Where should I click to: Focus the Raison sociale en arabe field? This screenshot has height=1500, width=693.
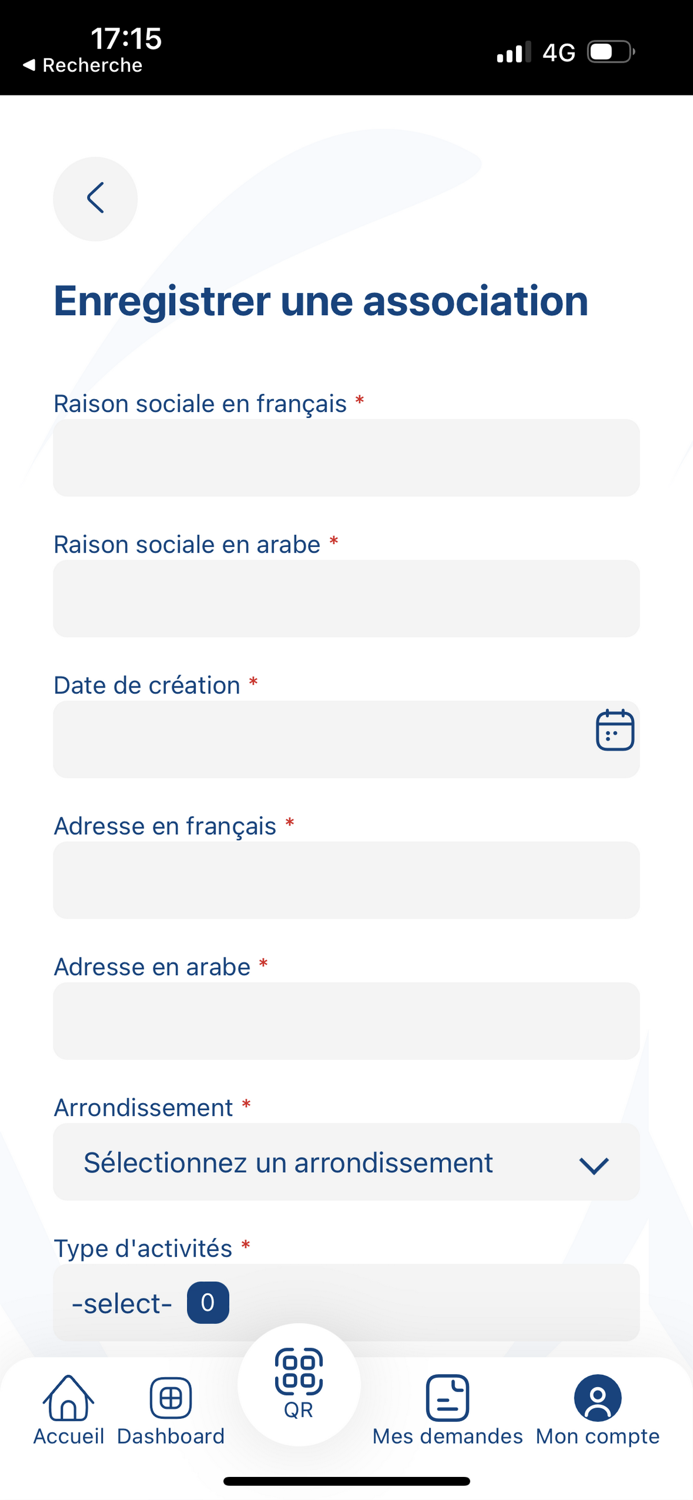[346, 599]
